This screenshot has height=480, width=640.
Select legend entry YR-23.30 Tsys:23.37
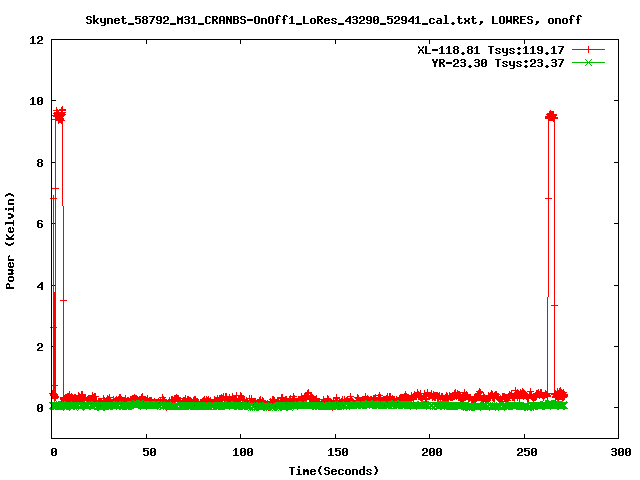pos(498,63)
